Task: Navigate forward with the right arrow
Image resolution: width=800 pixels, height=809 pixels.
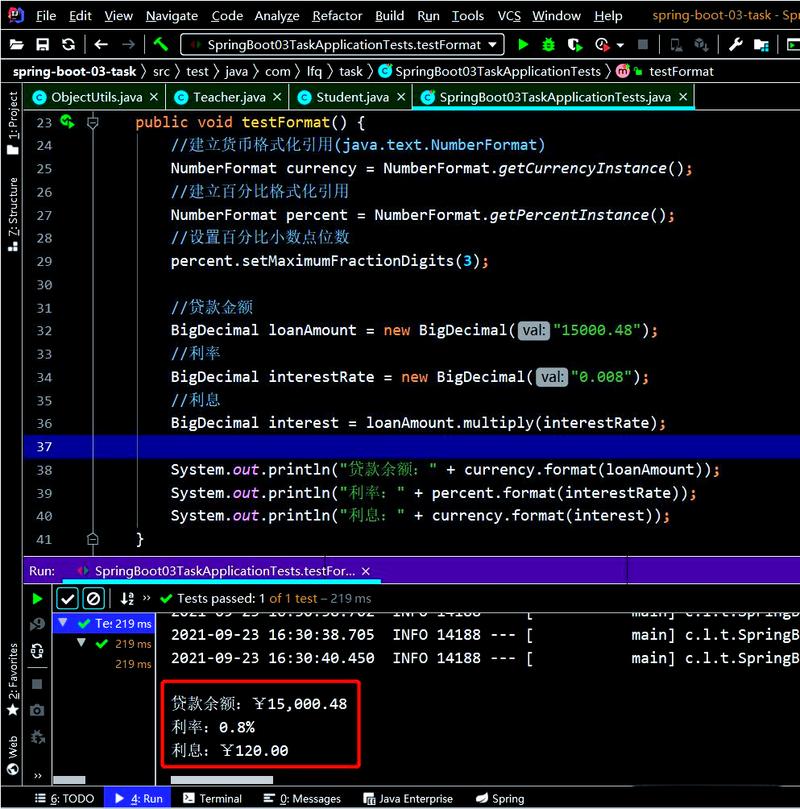Action: tap(128, 45)
